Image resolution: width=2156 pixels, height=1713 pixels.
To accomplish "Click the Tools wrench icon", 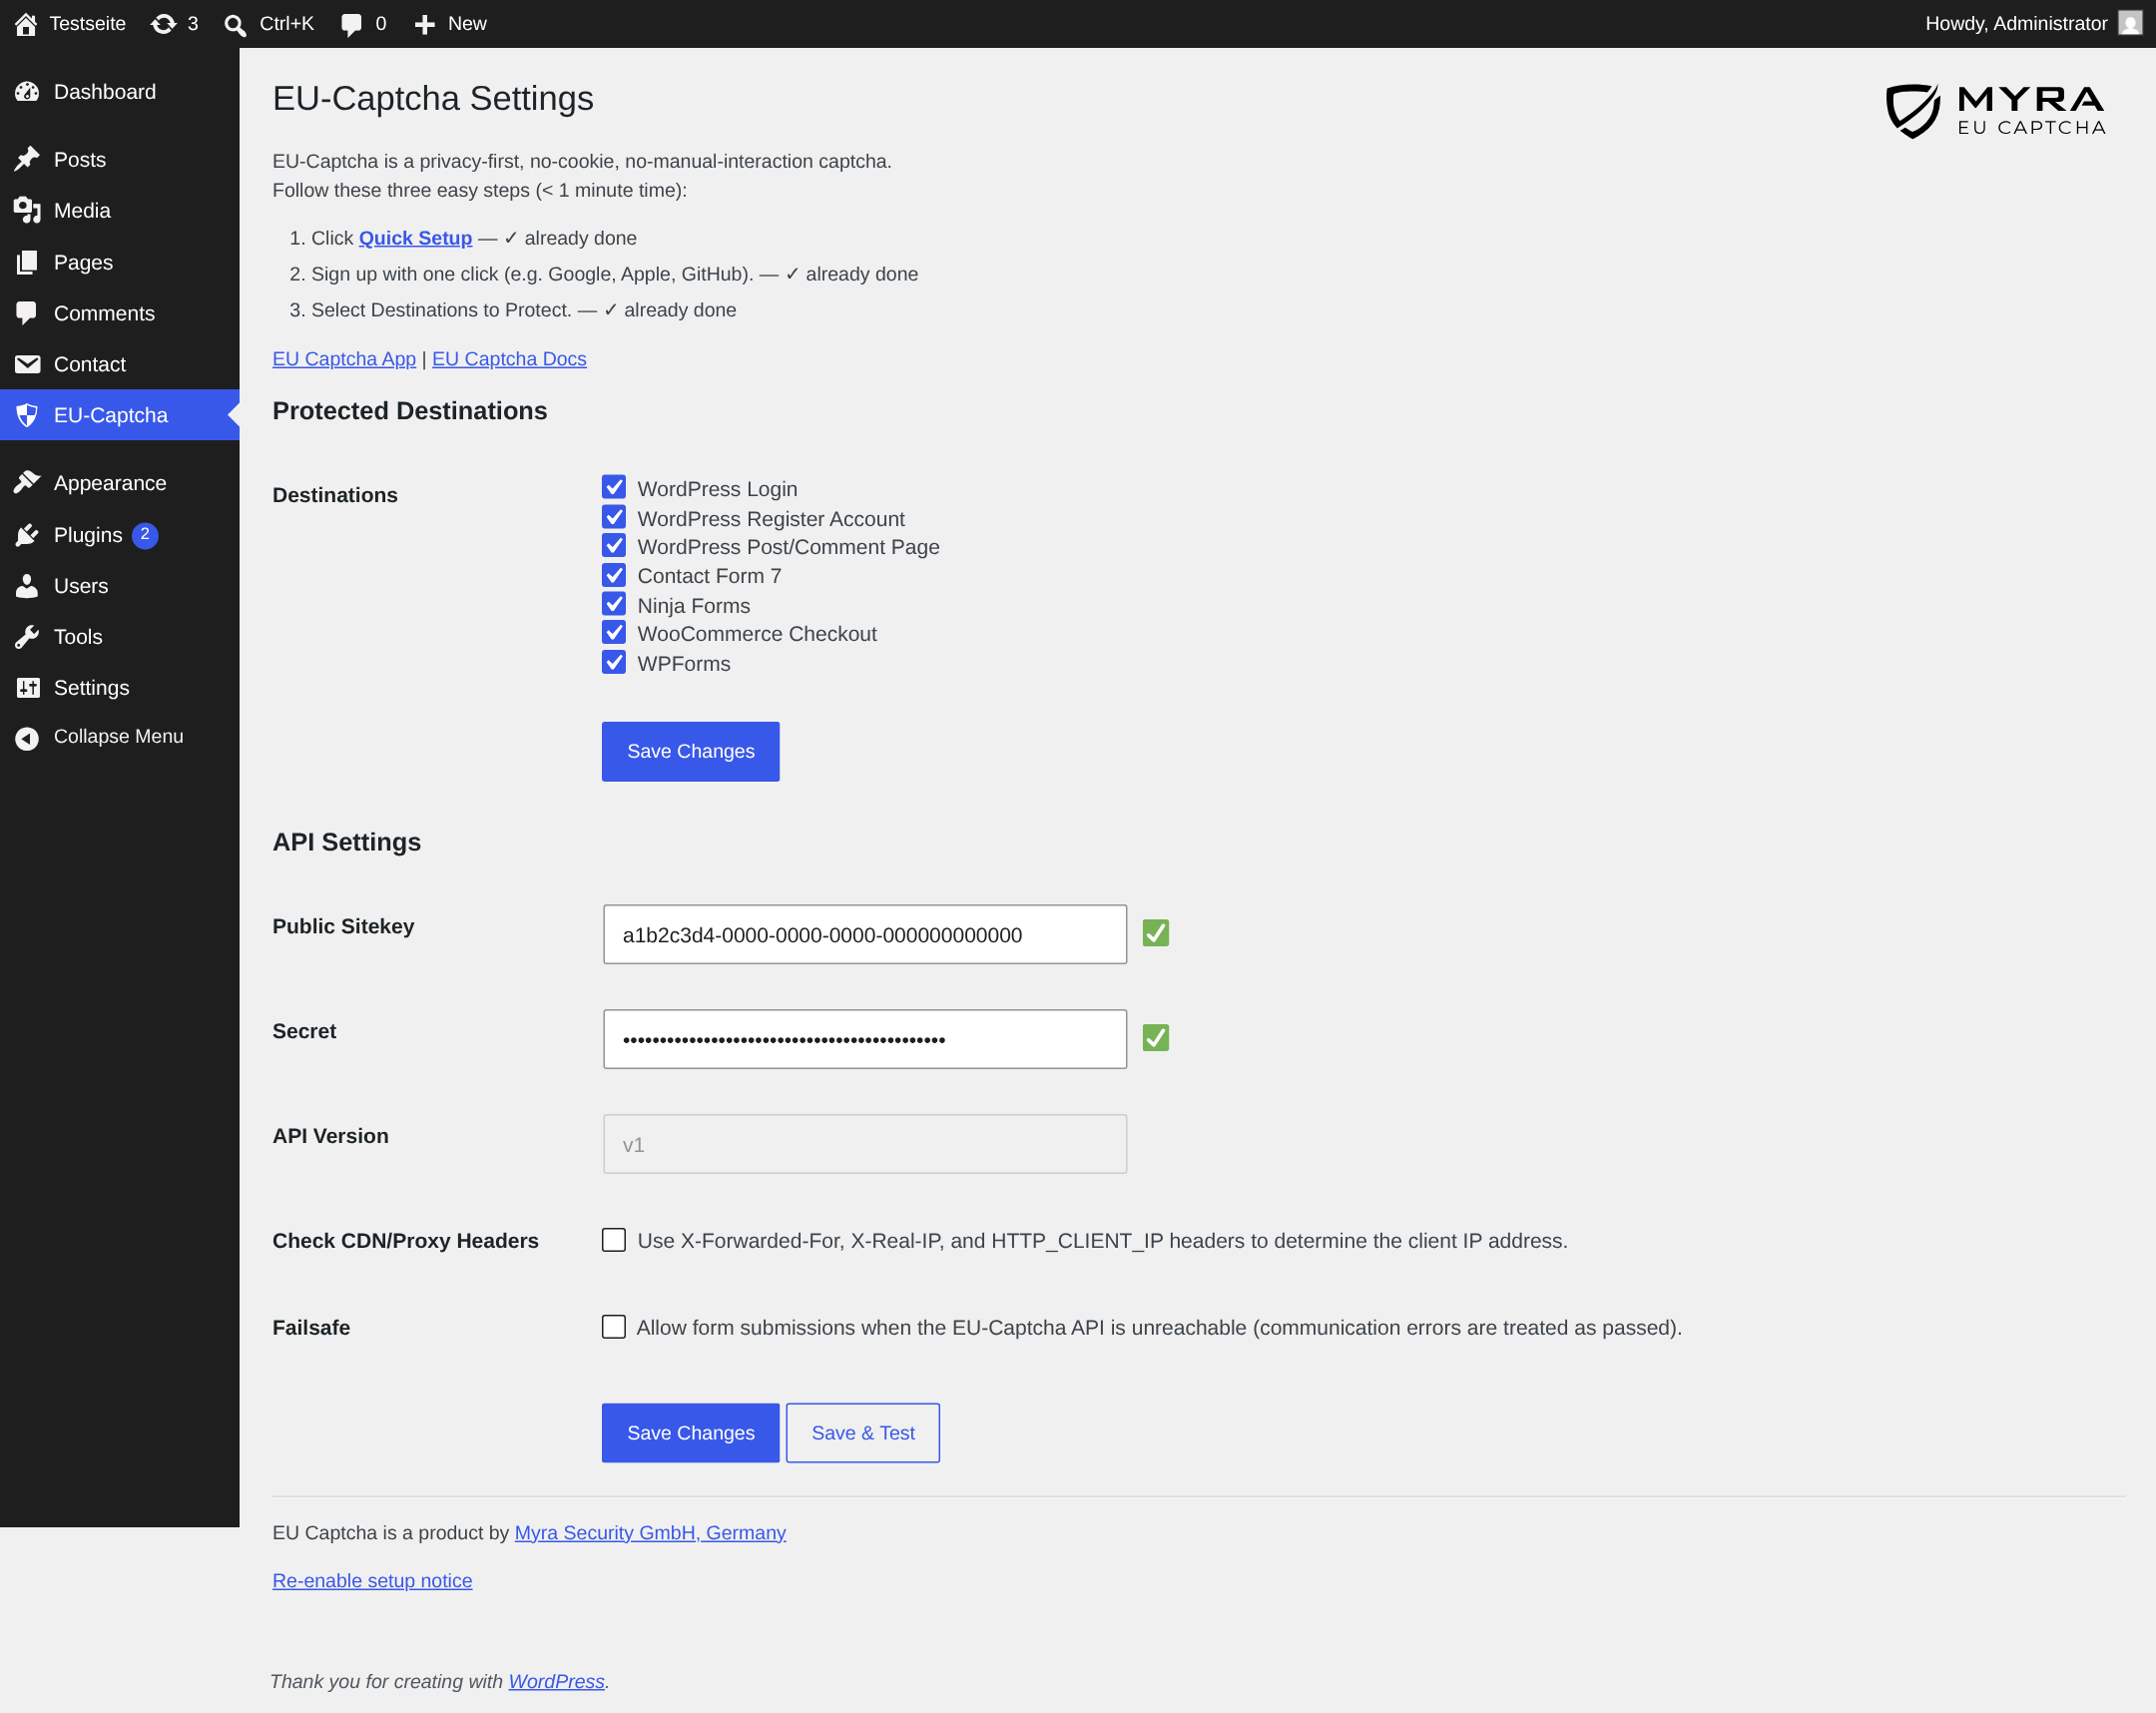I will click(27, 637).
